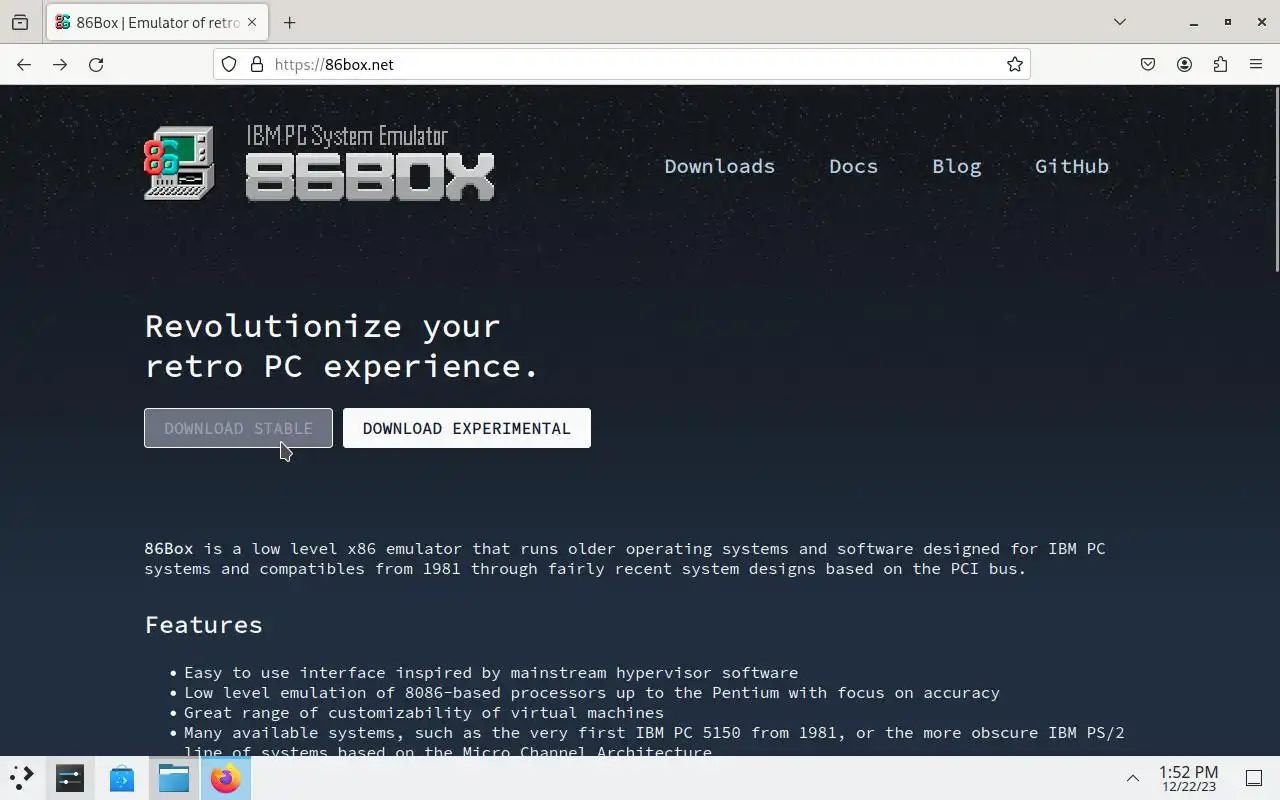Viewport: 1280px width, 800px height.
Task: Open System Settings from the taskbar
Action: click(70, 778)
